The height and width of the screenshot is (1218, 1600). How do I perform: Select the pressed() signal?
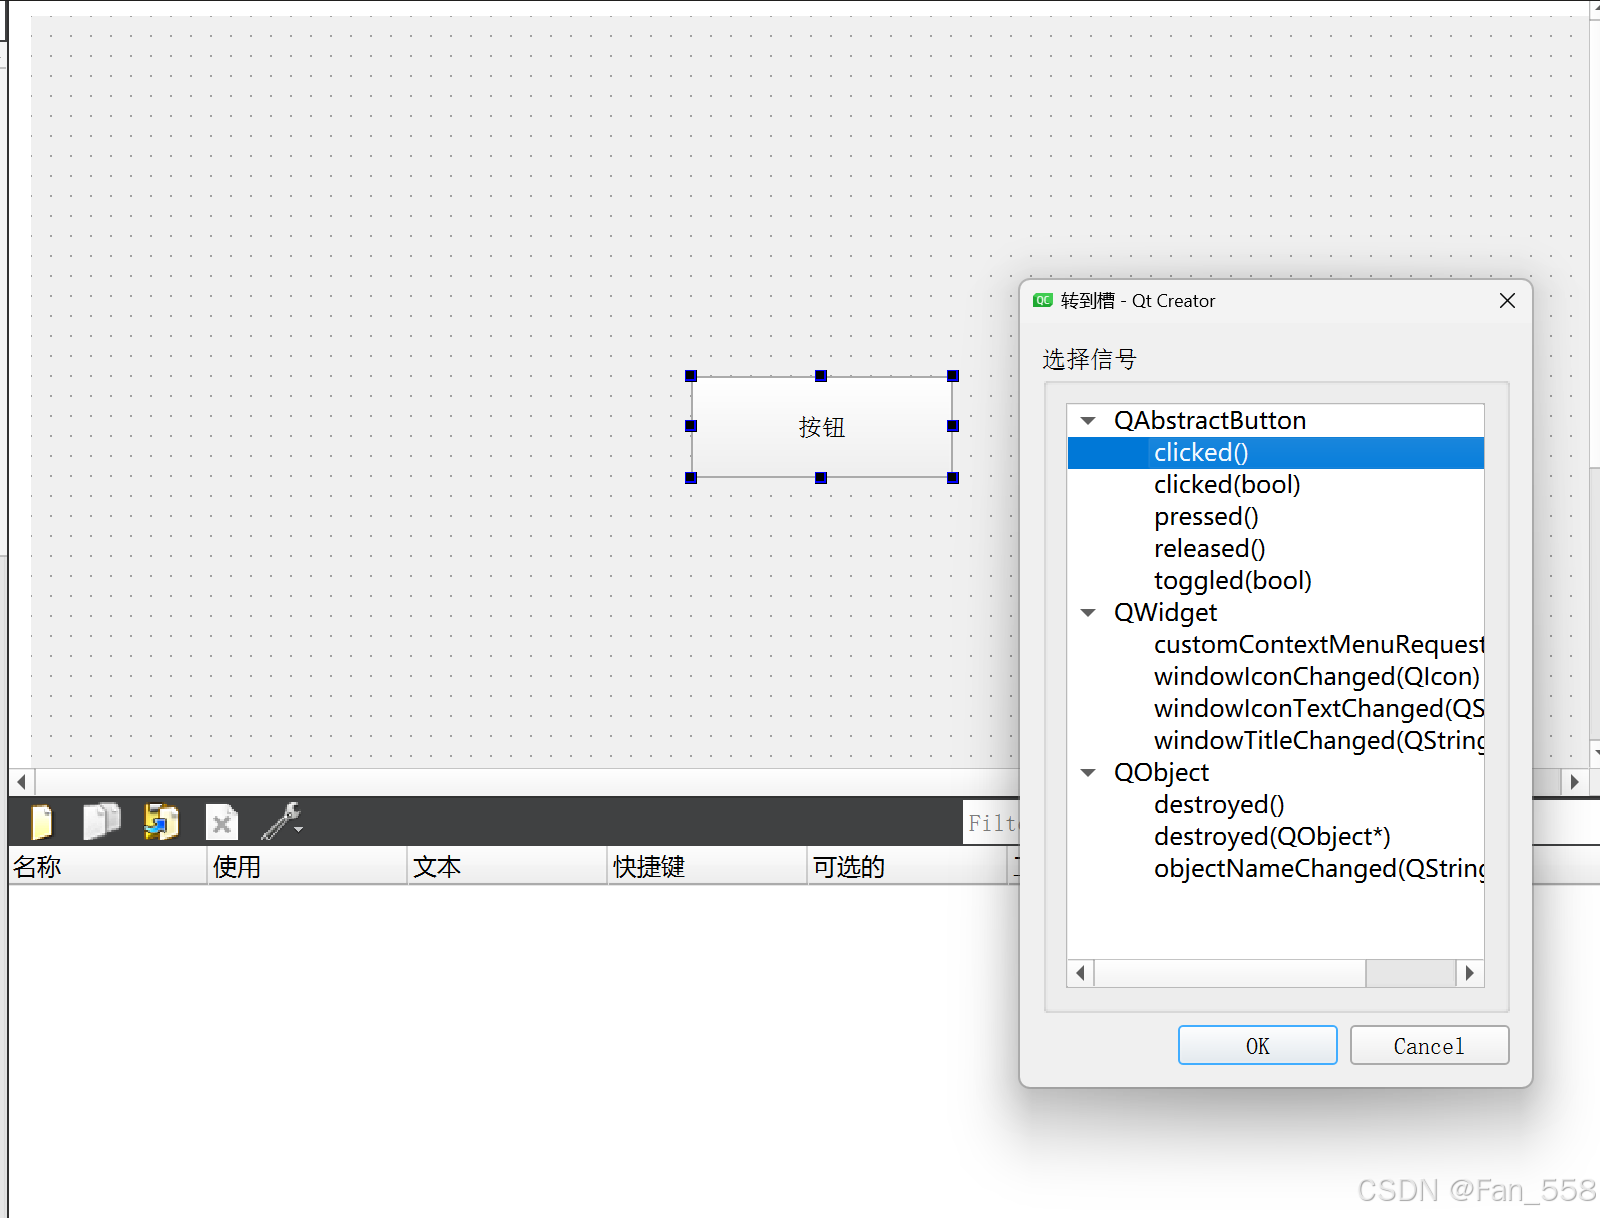(1276, 517)
